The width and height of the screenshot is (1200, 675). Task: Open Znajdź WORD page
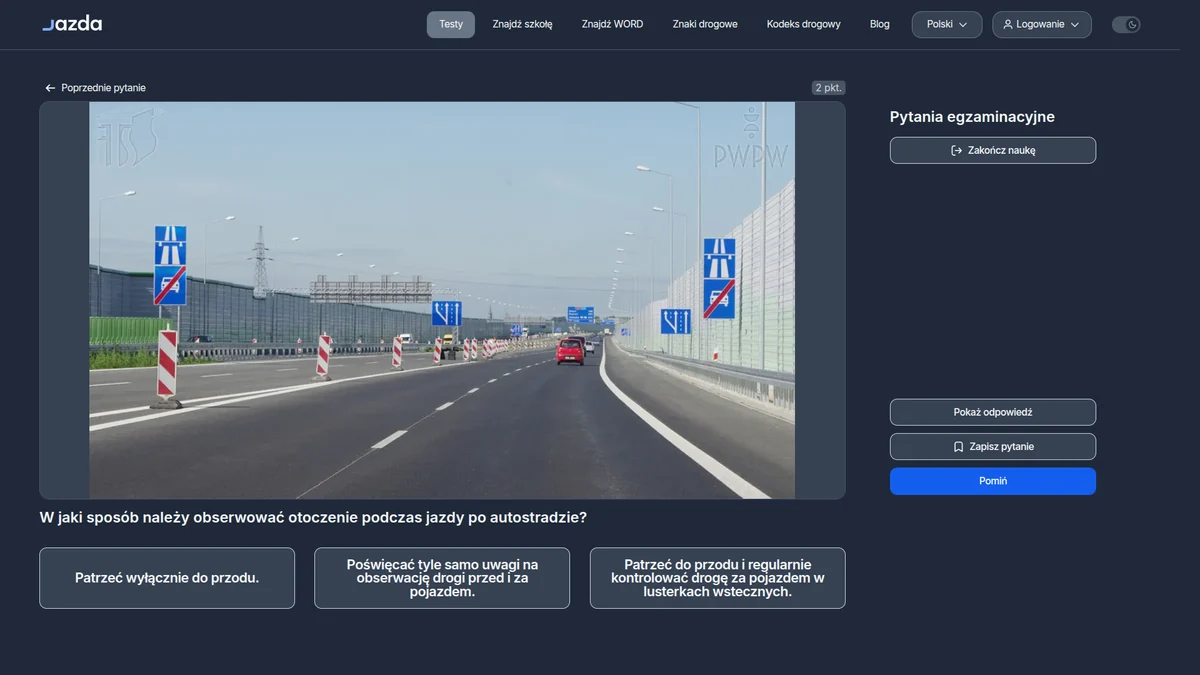click(x=612, y=24)
